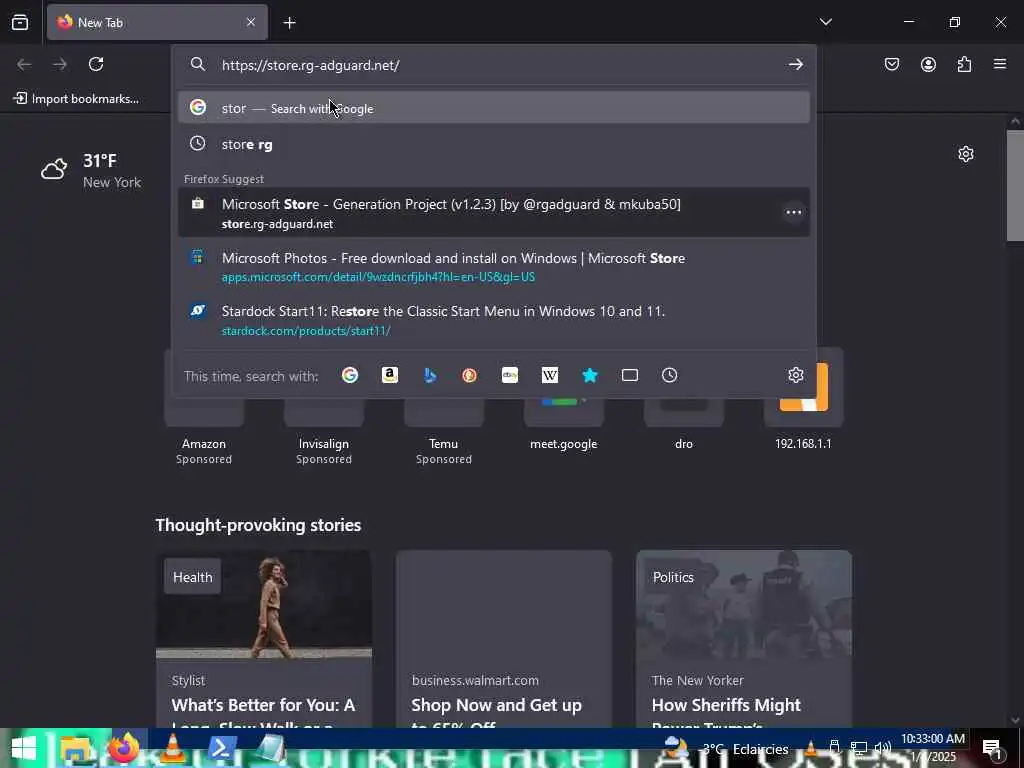This screenshot has width=1024, height=768.
Task: Open the List all tabs dropdown
Action: click(825, 22)
